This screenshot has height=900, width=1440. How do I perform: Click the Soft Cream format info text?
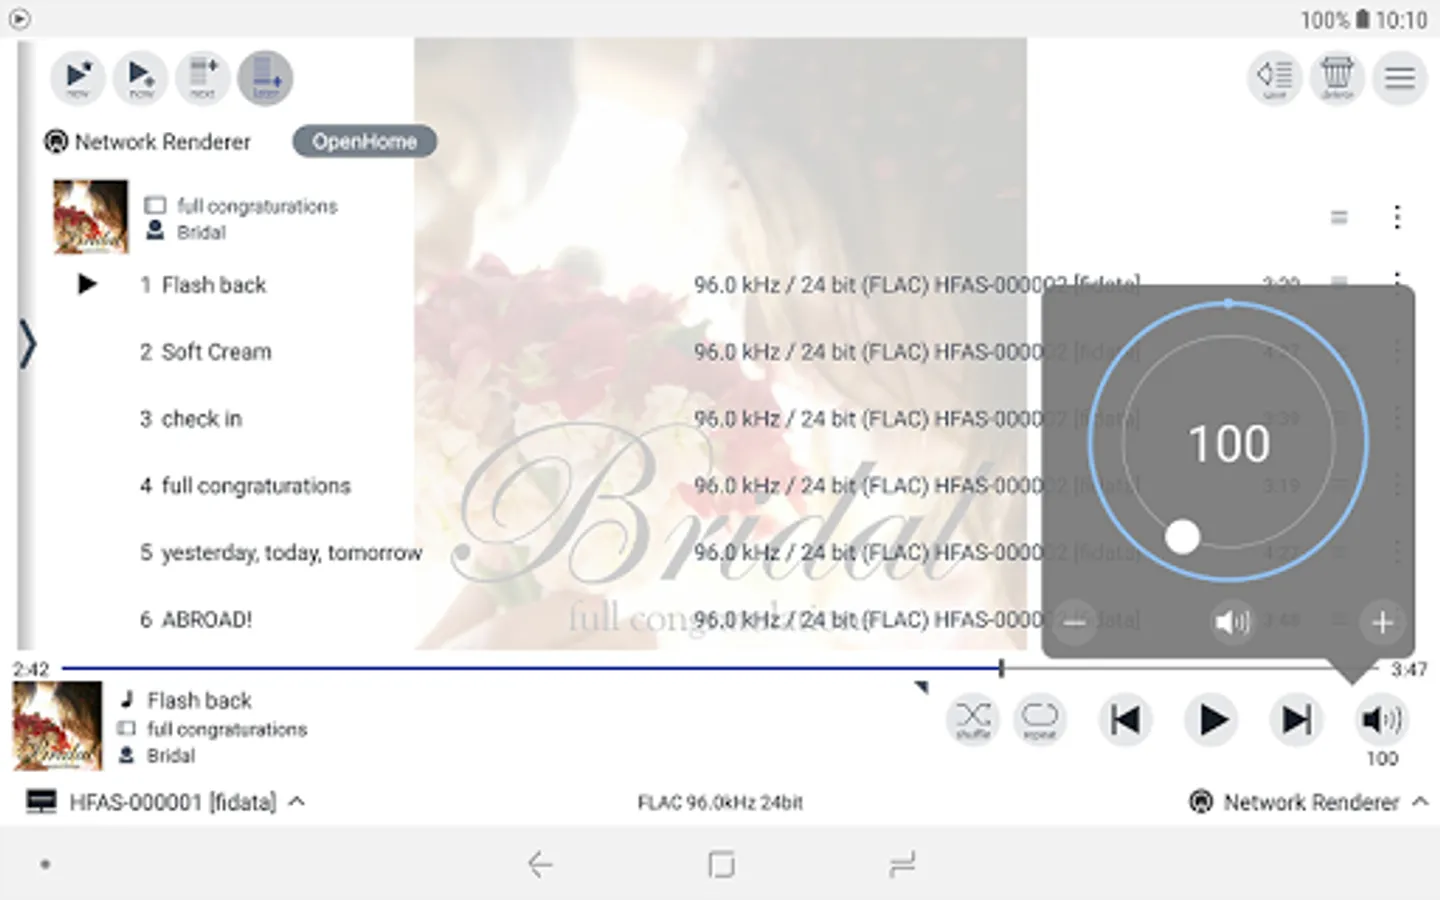tap(917, 352)
